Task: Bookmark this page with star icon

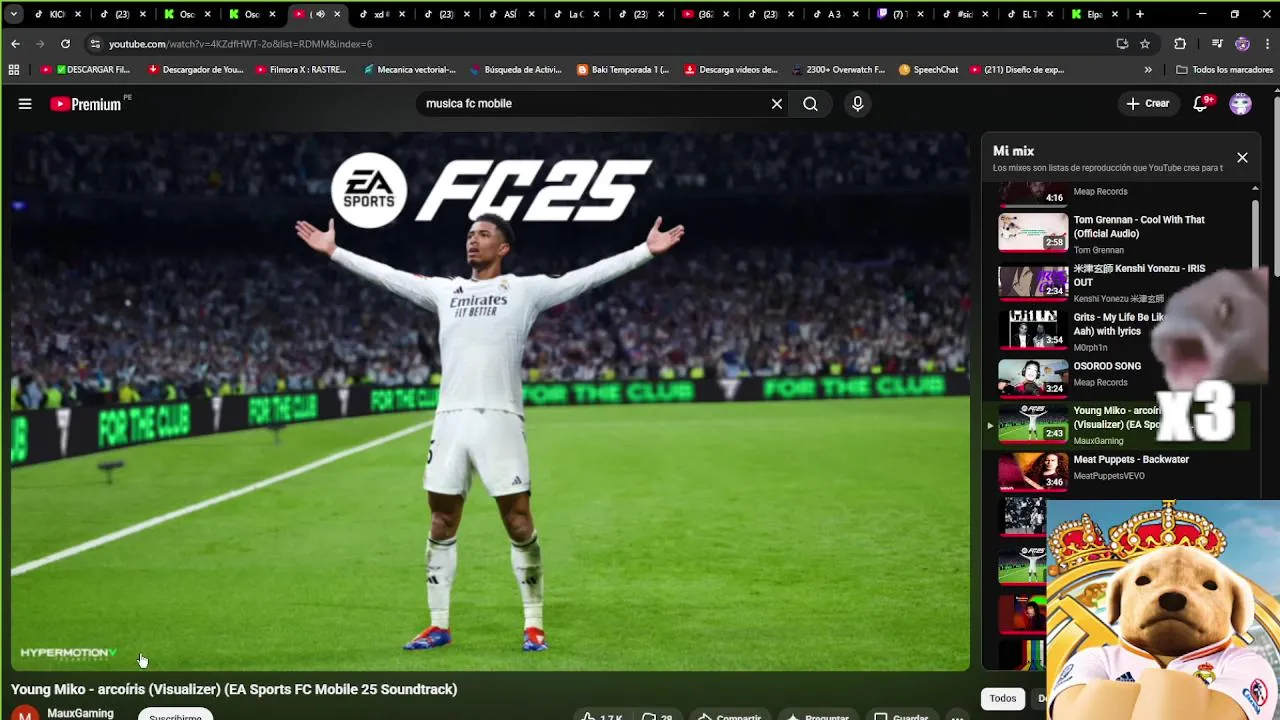Action: coord(1145,44)
